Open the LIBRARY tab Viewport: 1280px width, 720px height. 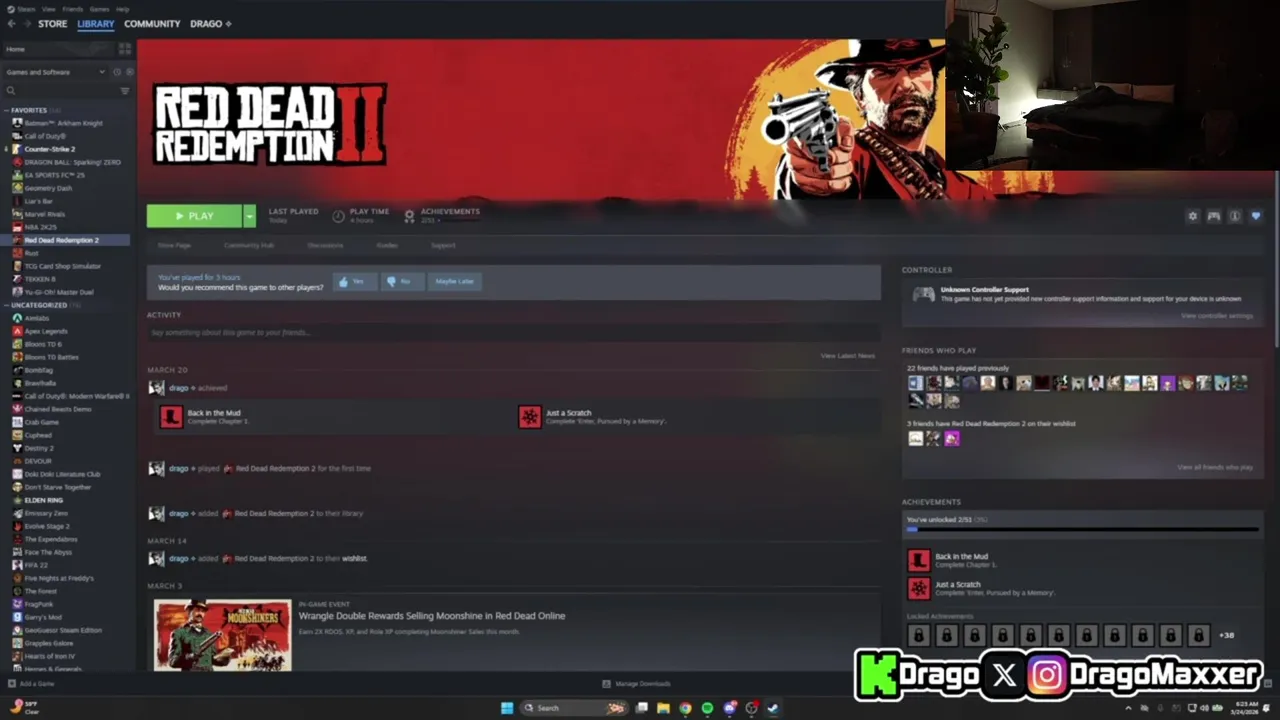point(96,24)
